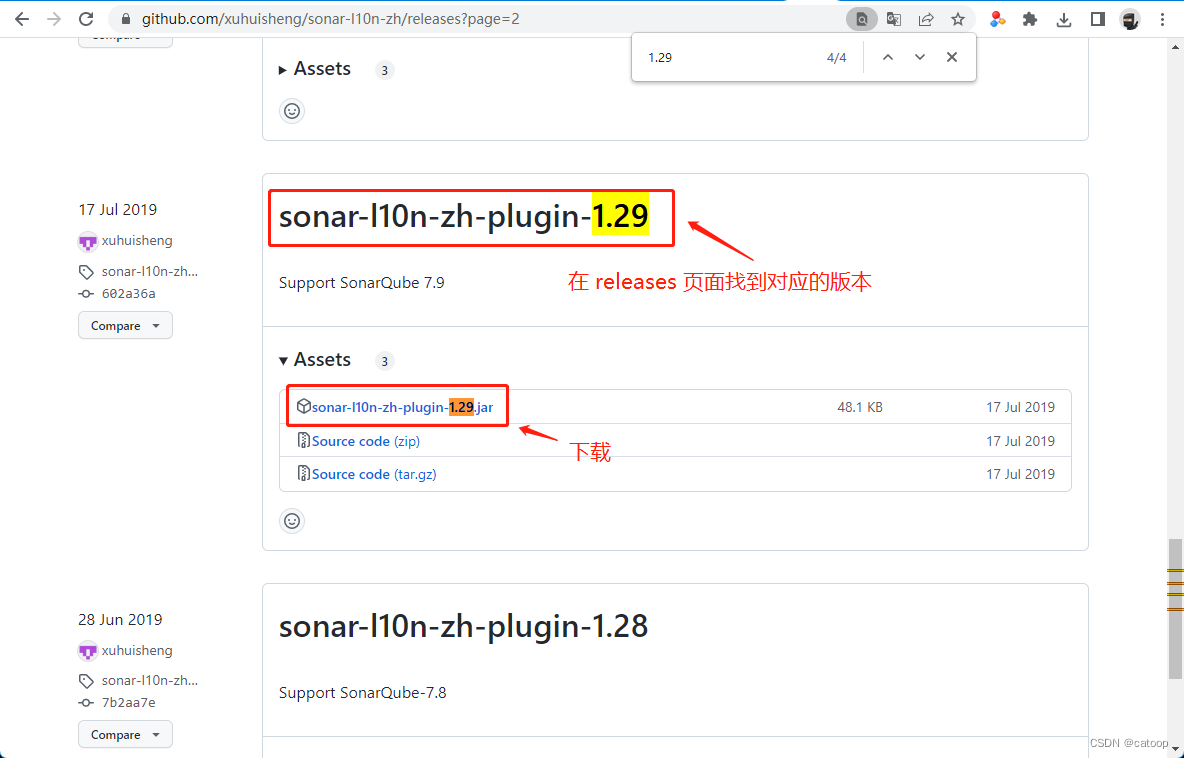Click the package icon beside the 1.29 jar
The image size is (1184, 758).
click(x=304, y=407)
